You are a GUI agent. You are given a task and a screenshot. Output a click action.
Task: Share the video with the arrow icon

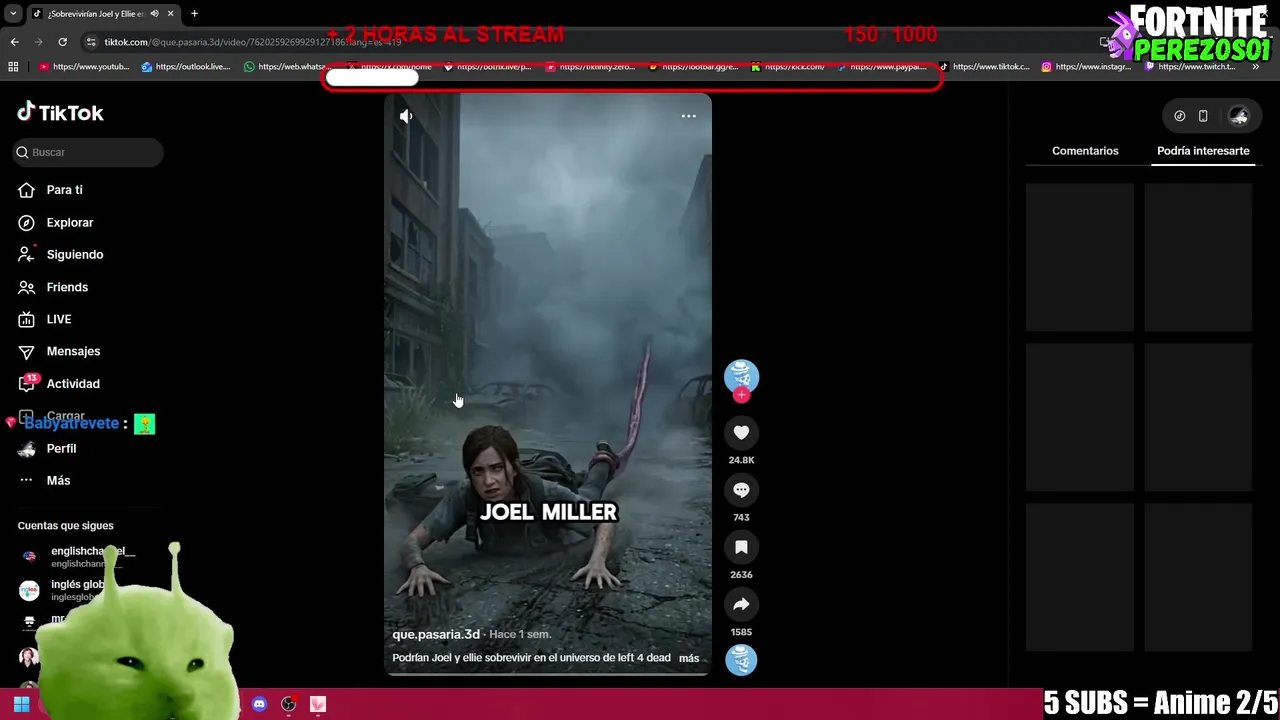[741, 604]
